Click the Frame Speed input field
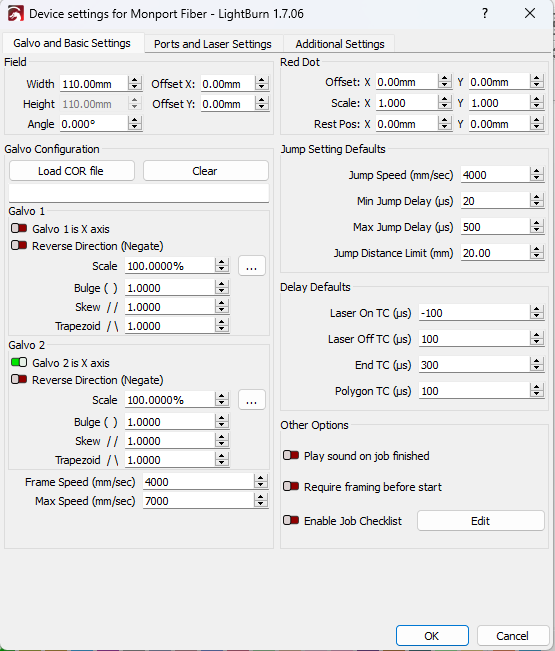The height and width of the screenshot is (651, 555). 198,482
